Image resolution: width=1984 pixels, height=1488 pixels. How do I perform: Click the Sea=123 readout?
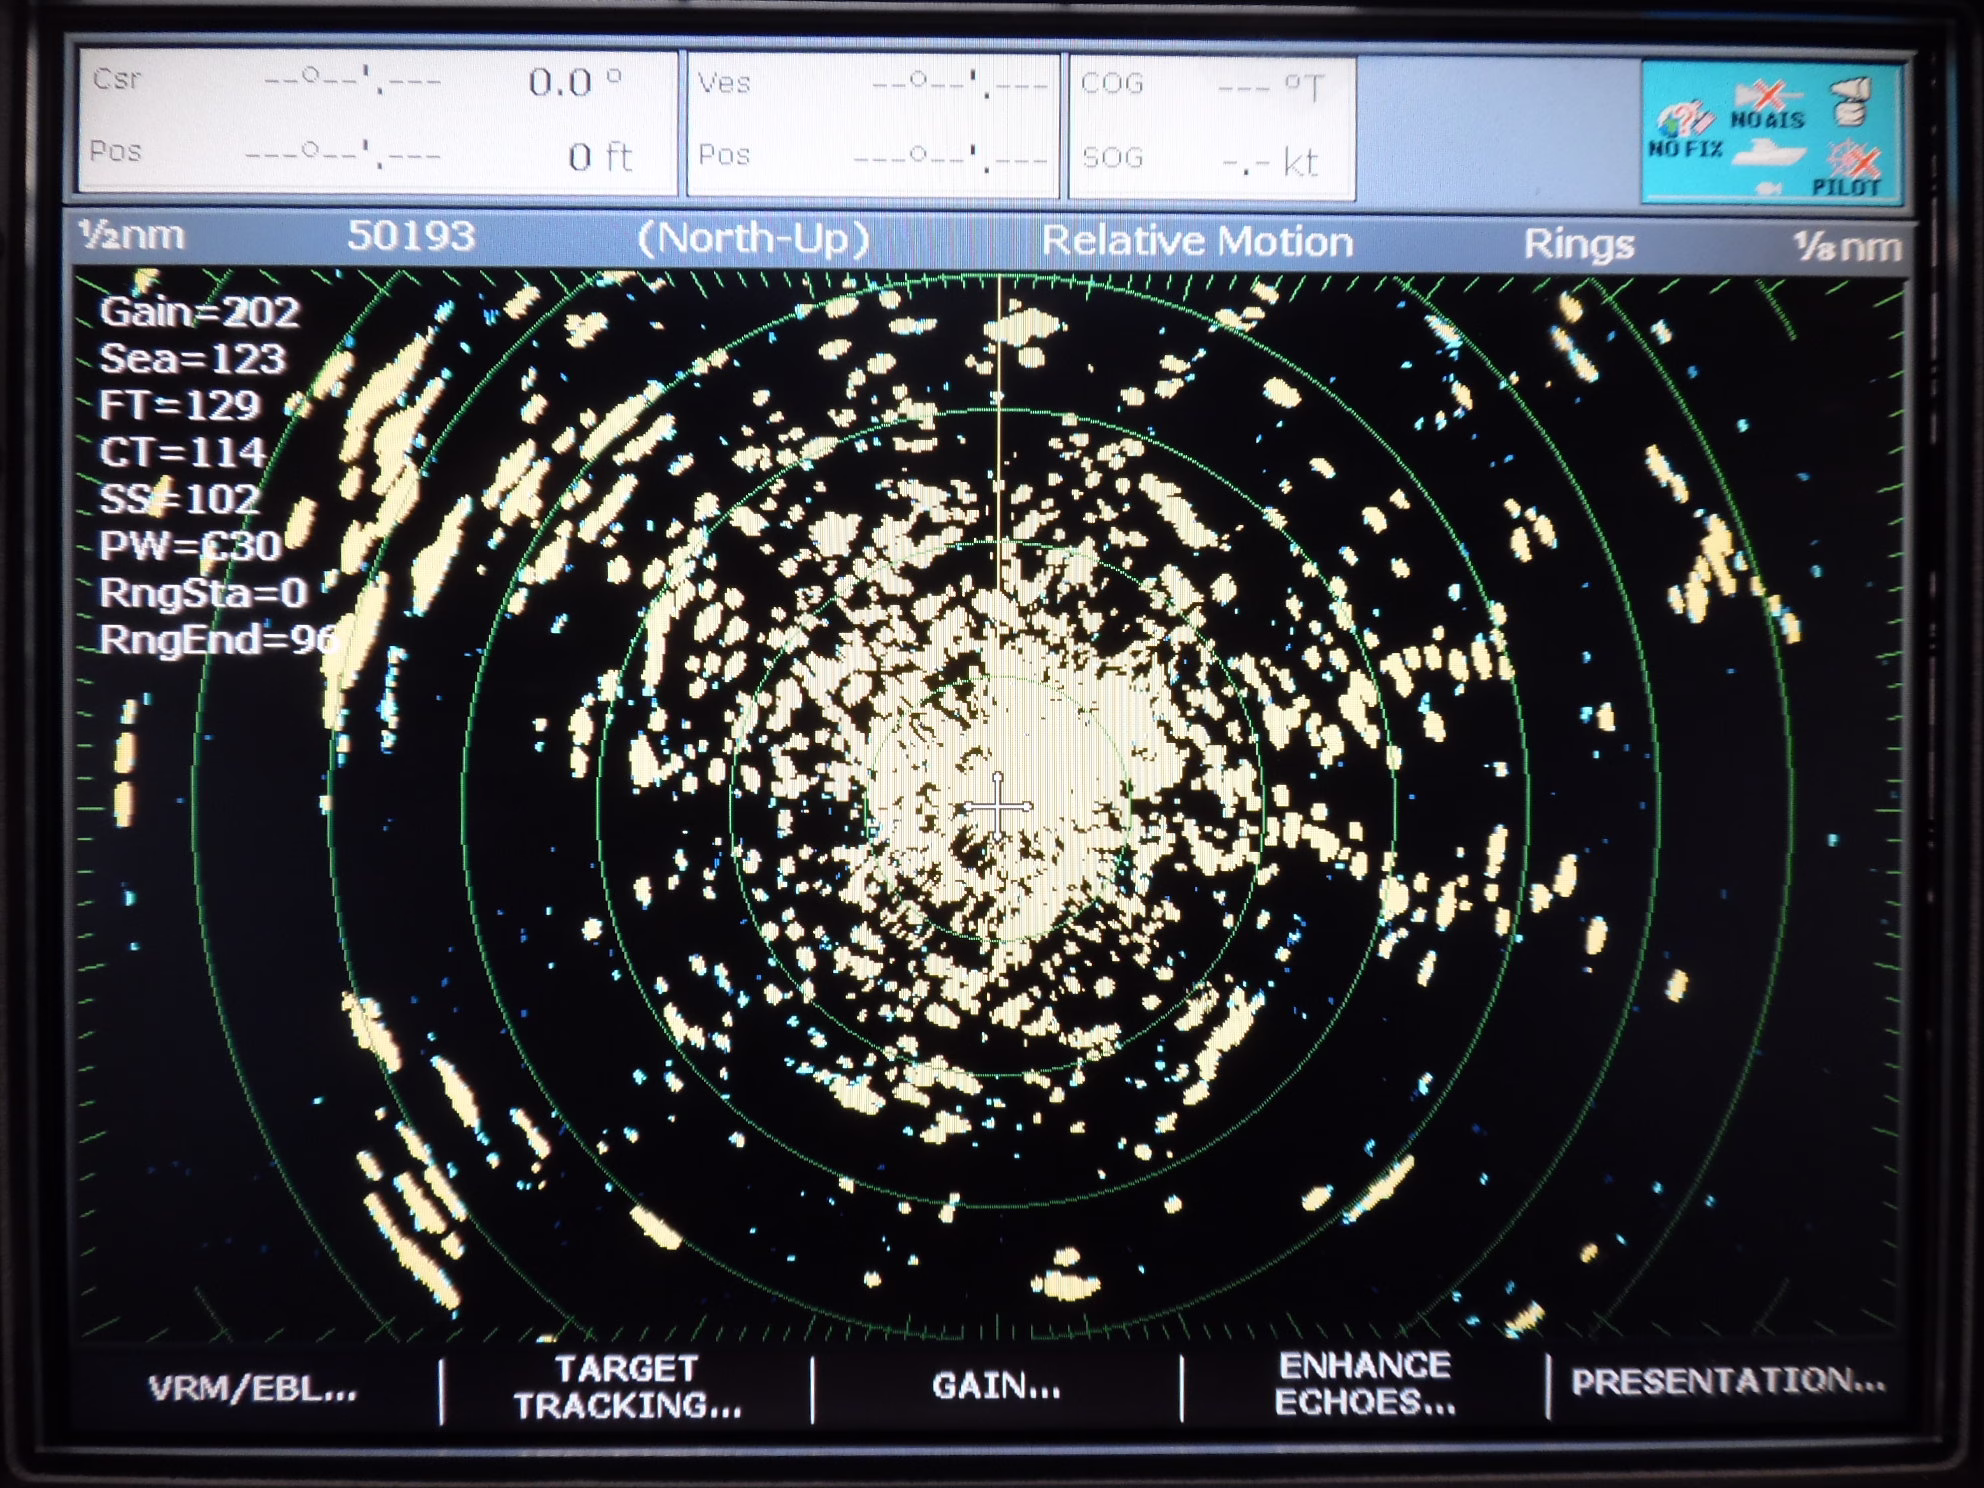point(192,359)
